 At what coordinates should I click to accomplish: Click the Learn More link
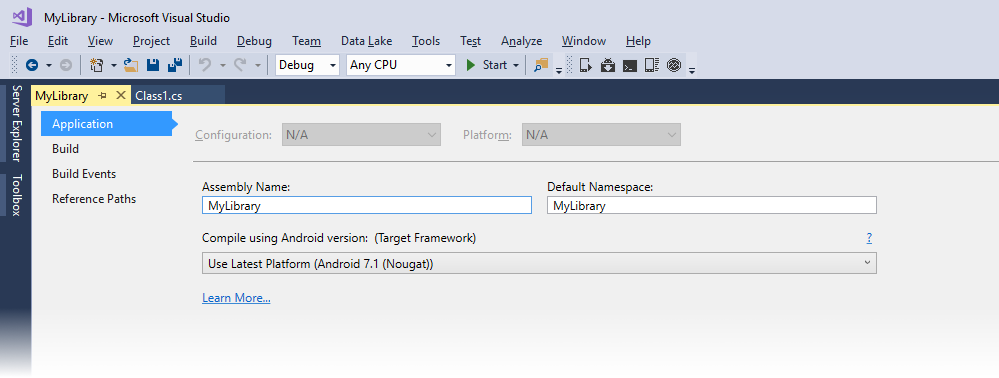pos(236,298)
